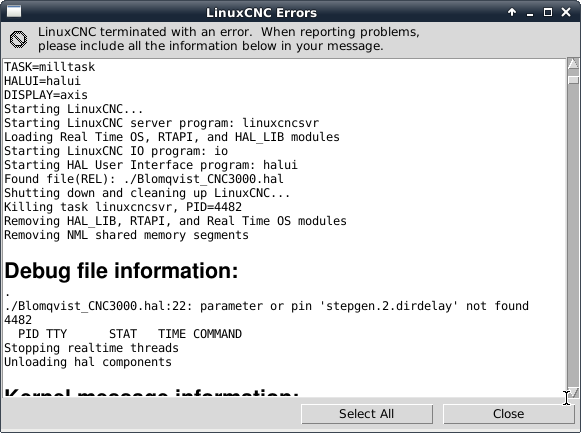Click the 'stepgen.2.dirdelay' not found error line
The image size is (581, 433).
pyautogui.click(x=266, y=306)
